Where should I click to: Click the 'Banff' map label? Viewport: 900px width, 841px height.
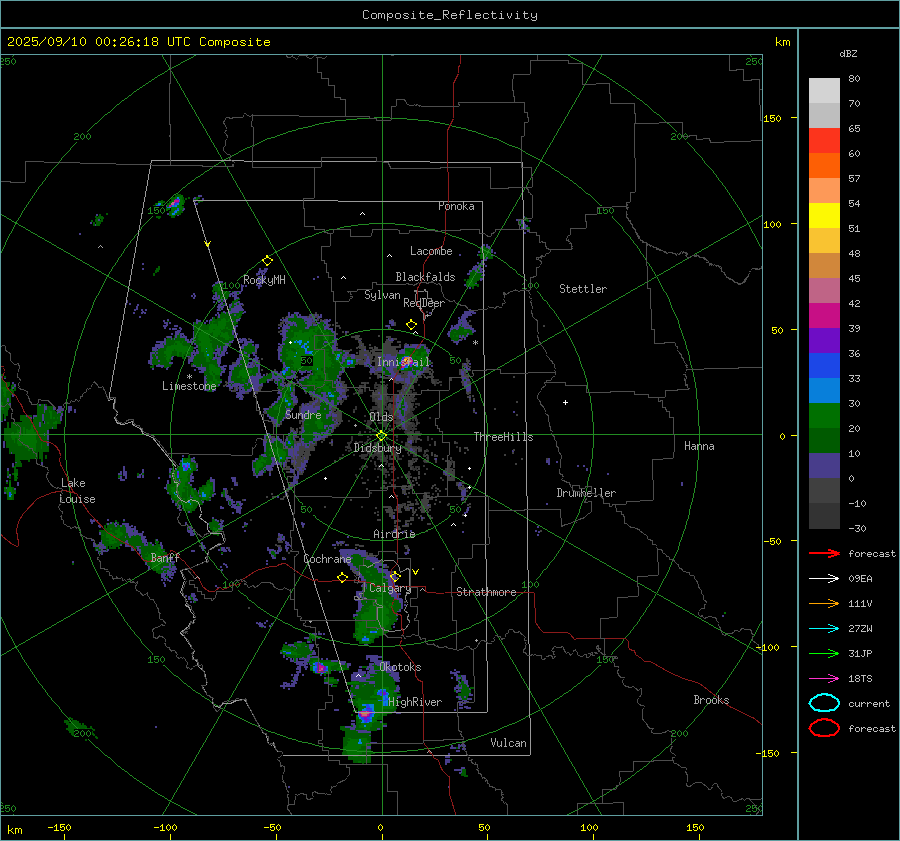click(x=165, y=557)
